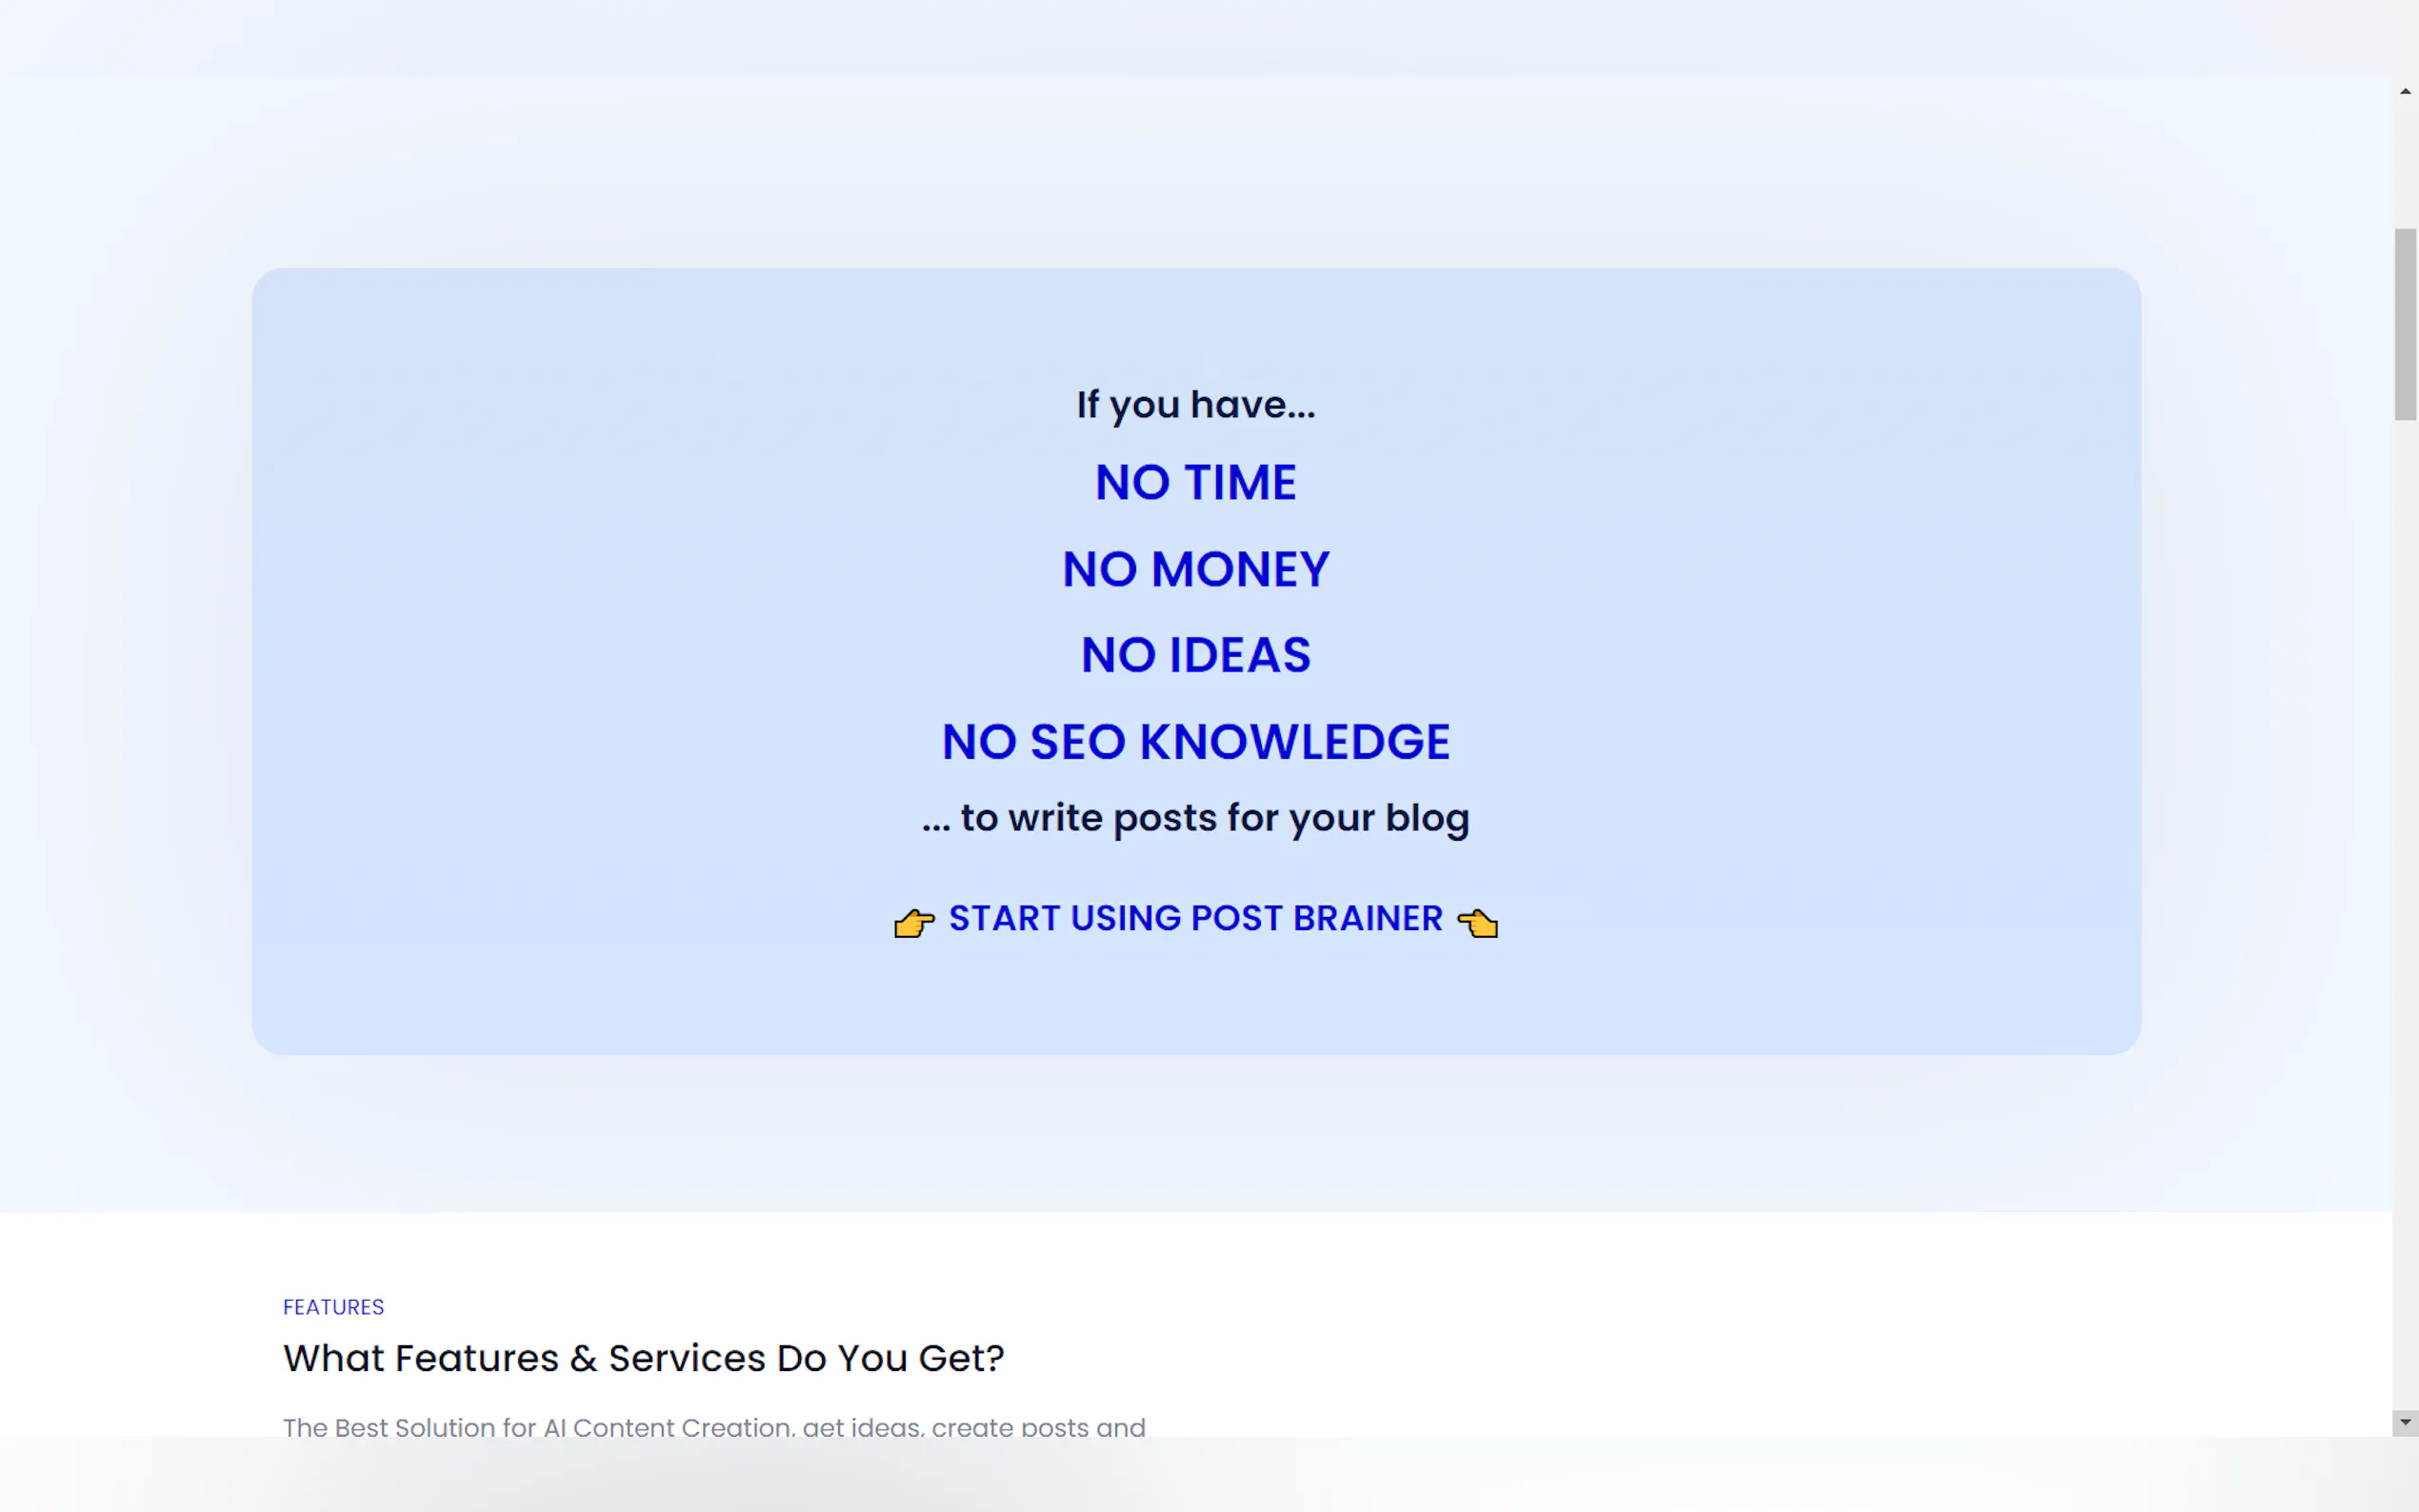2419x1512 pixels.
Task: Click the word KNOWLEDGE in the blue heading
Action: [x=1294, y=742]
